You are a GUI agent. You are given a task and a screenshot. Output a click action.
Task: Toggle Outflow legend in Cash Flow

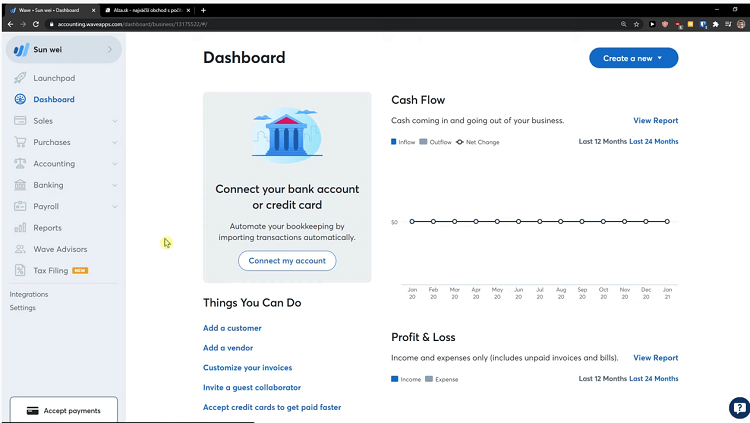coord(435,142)
